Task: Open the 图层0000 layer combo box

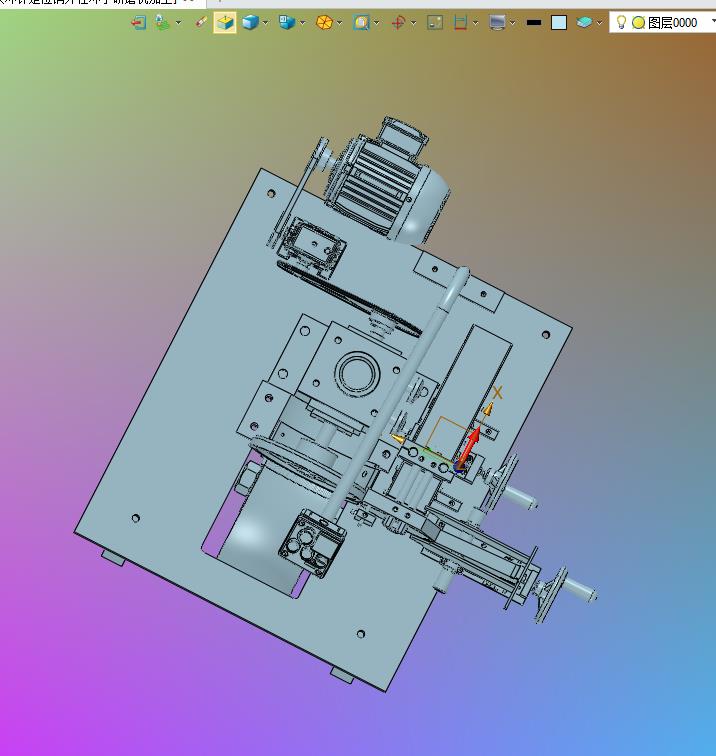Action: pyautogui.click(x=663, y=23)
